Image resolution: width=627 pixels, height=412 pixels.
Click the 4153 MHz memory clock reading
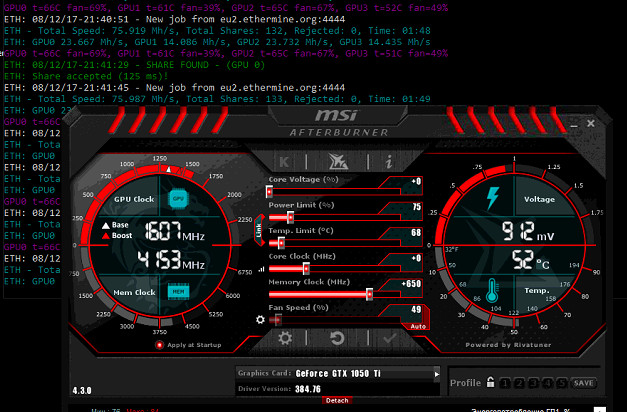click(171, 260)
